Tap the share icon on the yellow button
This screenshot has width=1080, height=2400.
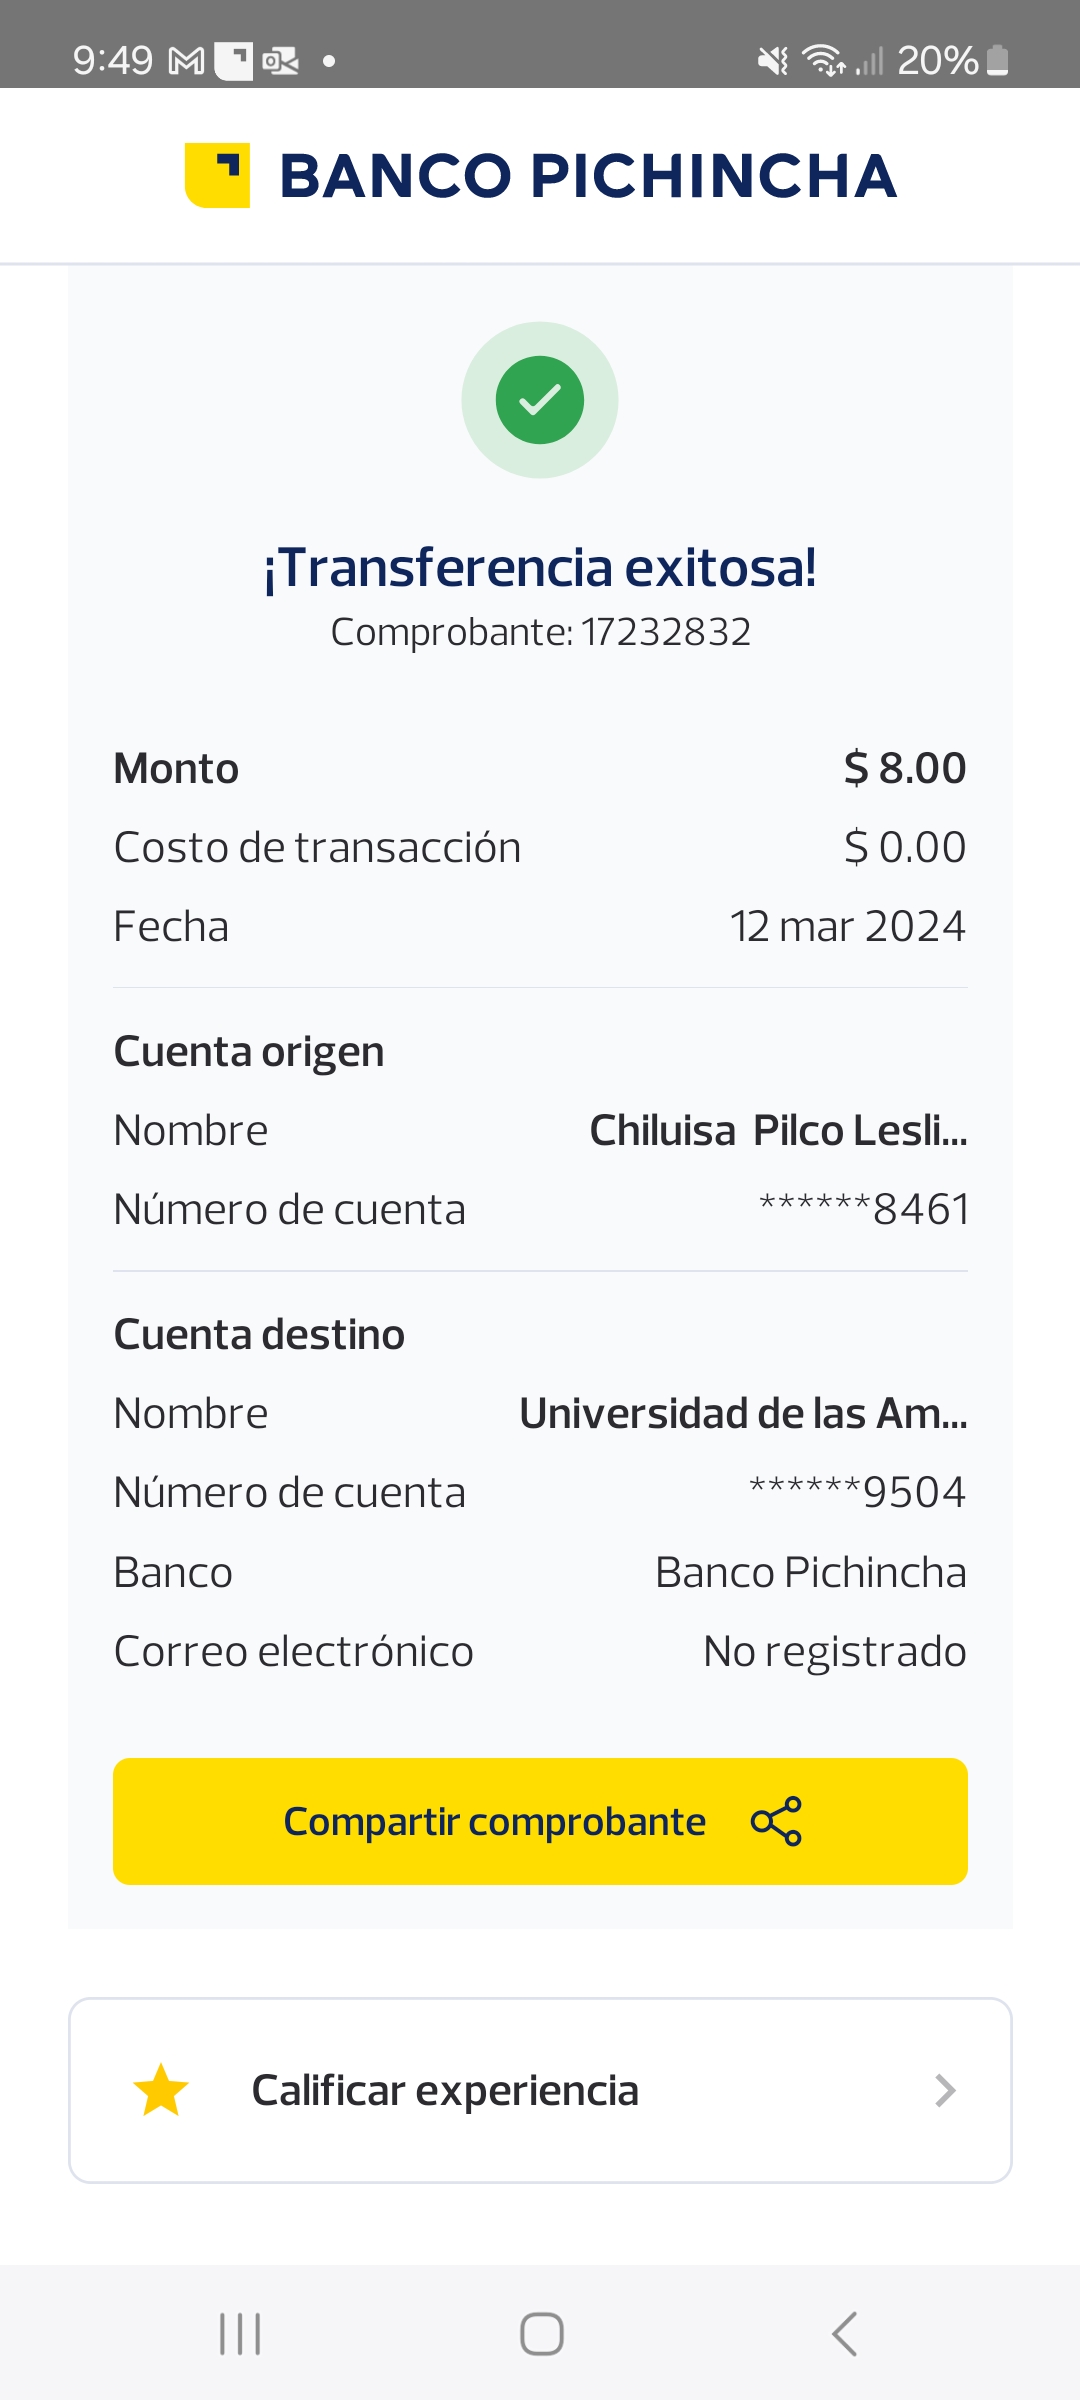tap(776, 1821)
